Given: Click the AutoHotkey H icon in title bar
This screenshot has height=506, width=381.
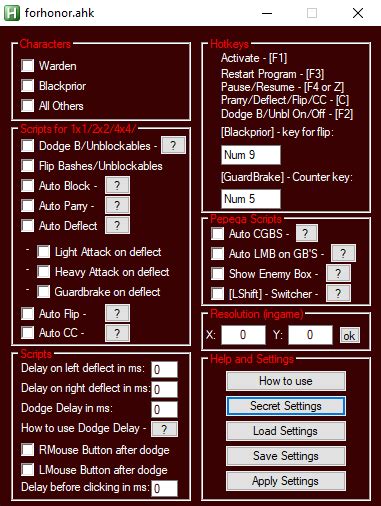Looking at the screenshot, I should coord(12,13).
